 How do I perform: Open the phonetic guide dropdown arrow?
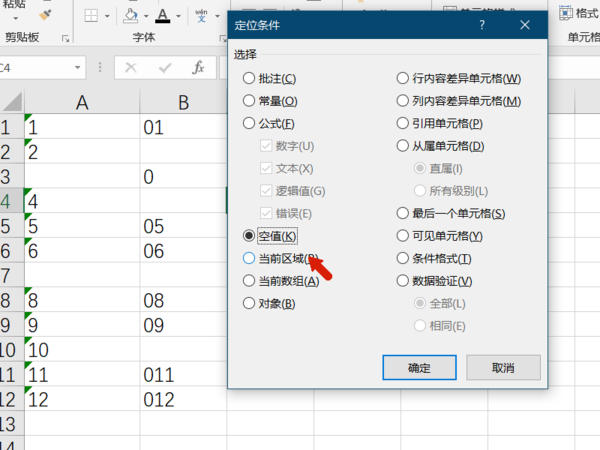click(x=217, y=16)
